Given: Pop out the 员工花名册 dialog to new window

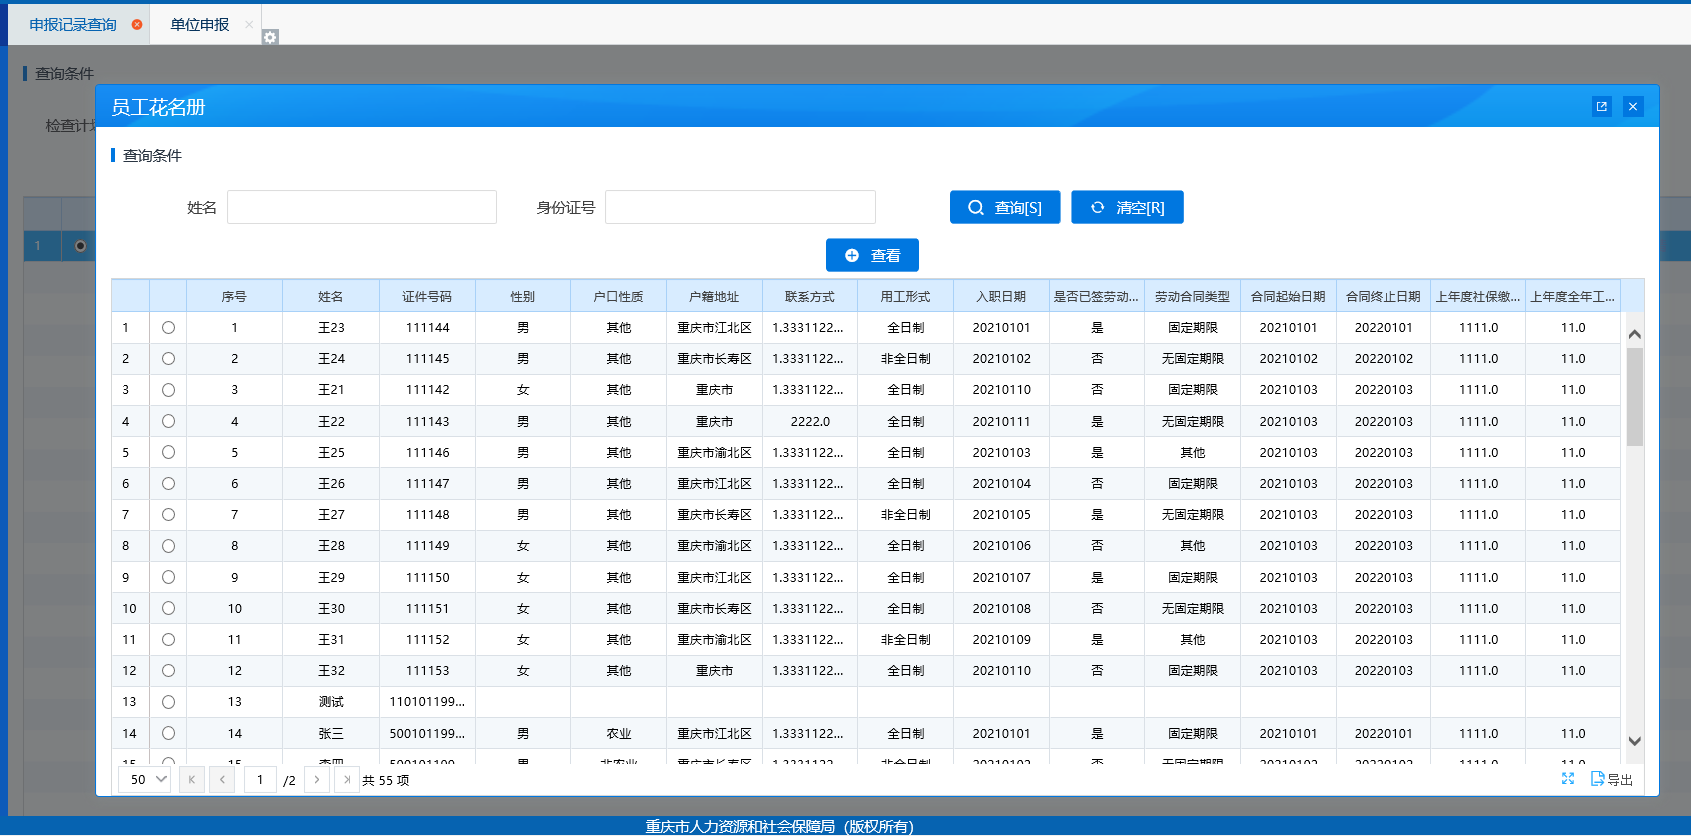Looking at the screenshot, I should pos(1602,106).
